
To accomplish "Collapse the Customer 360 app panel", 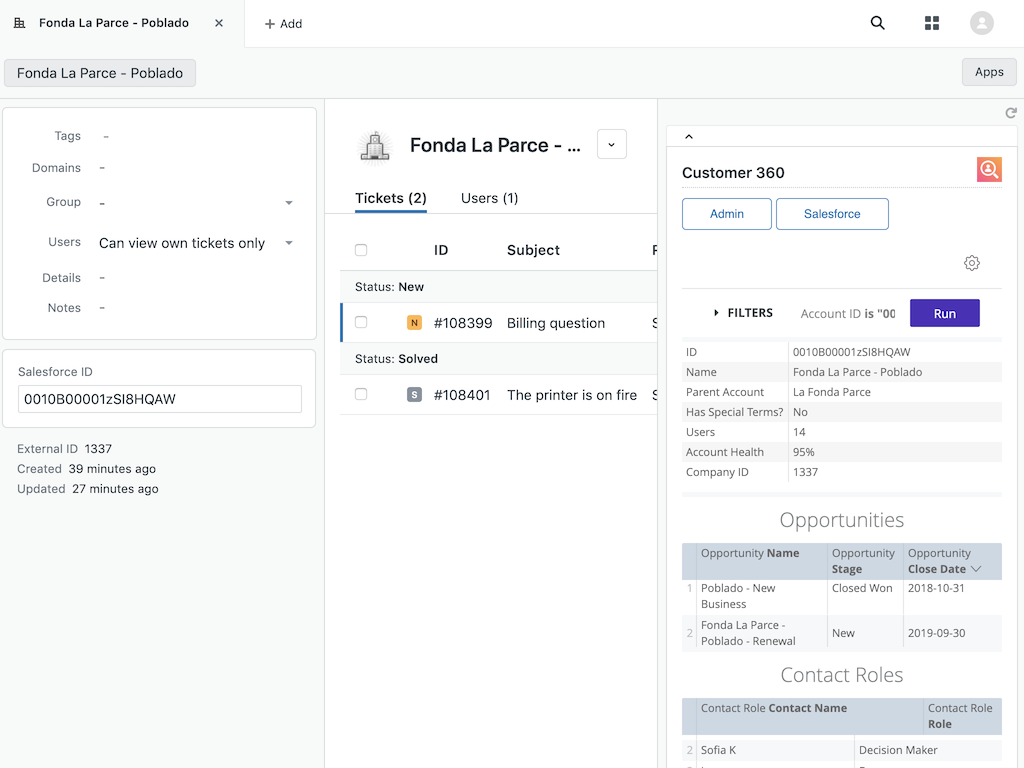I will (x=689, y=137).
